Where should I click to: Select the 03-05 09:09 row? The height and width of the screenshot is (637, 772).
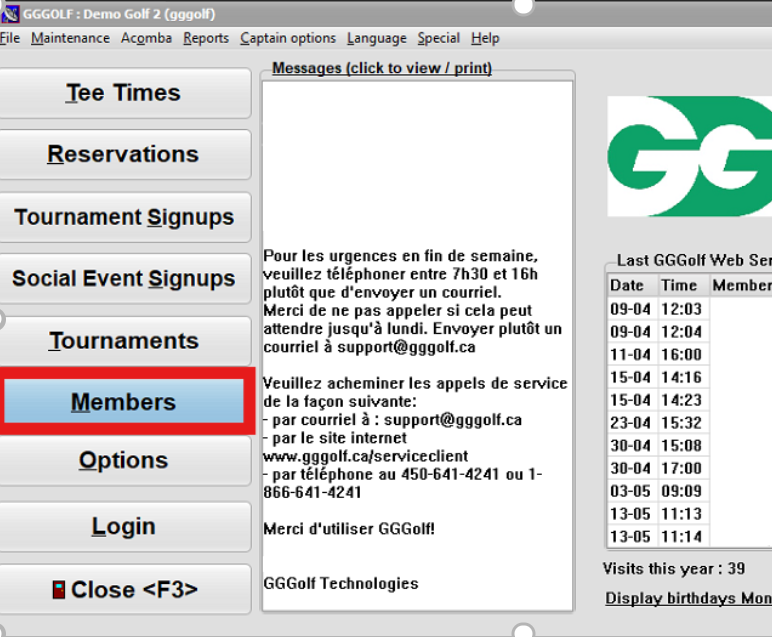689,491
